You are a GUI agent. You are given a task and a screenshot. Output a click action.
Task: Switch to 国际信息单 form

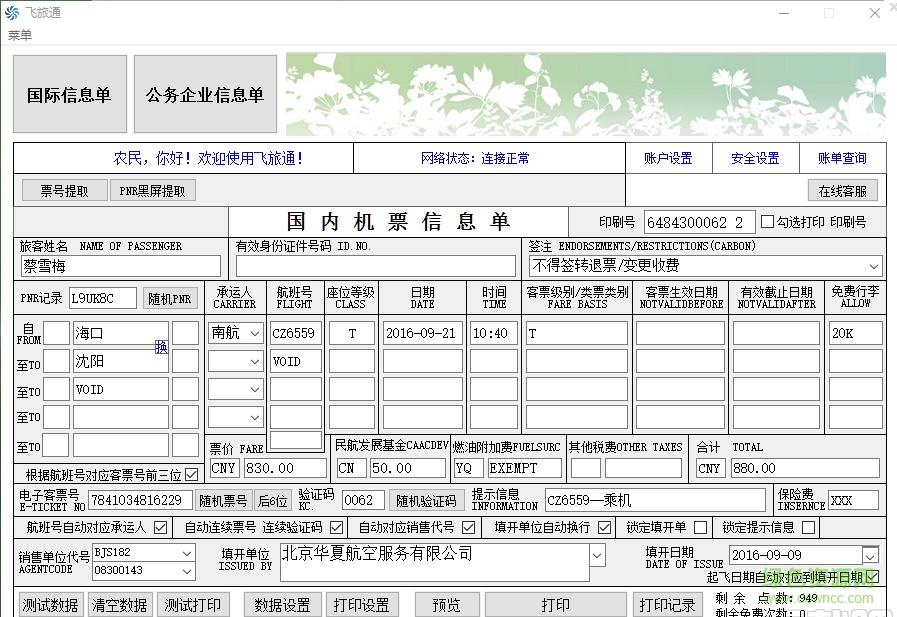[x=69, y=93]
